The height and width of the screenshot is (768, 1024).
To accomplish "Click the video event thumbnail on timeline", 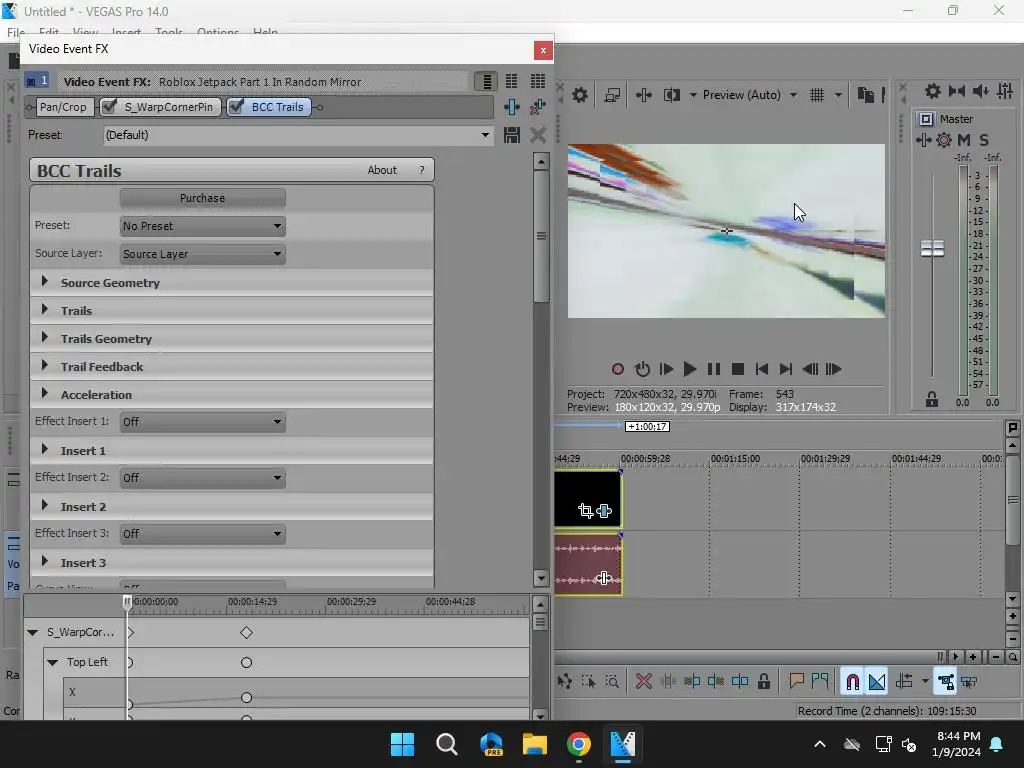I will pyautogui.click(x=587, y=499).
